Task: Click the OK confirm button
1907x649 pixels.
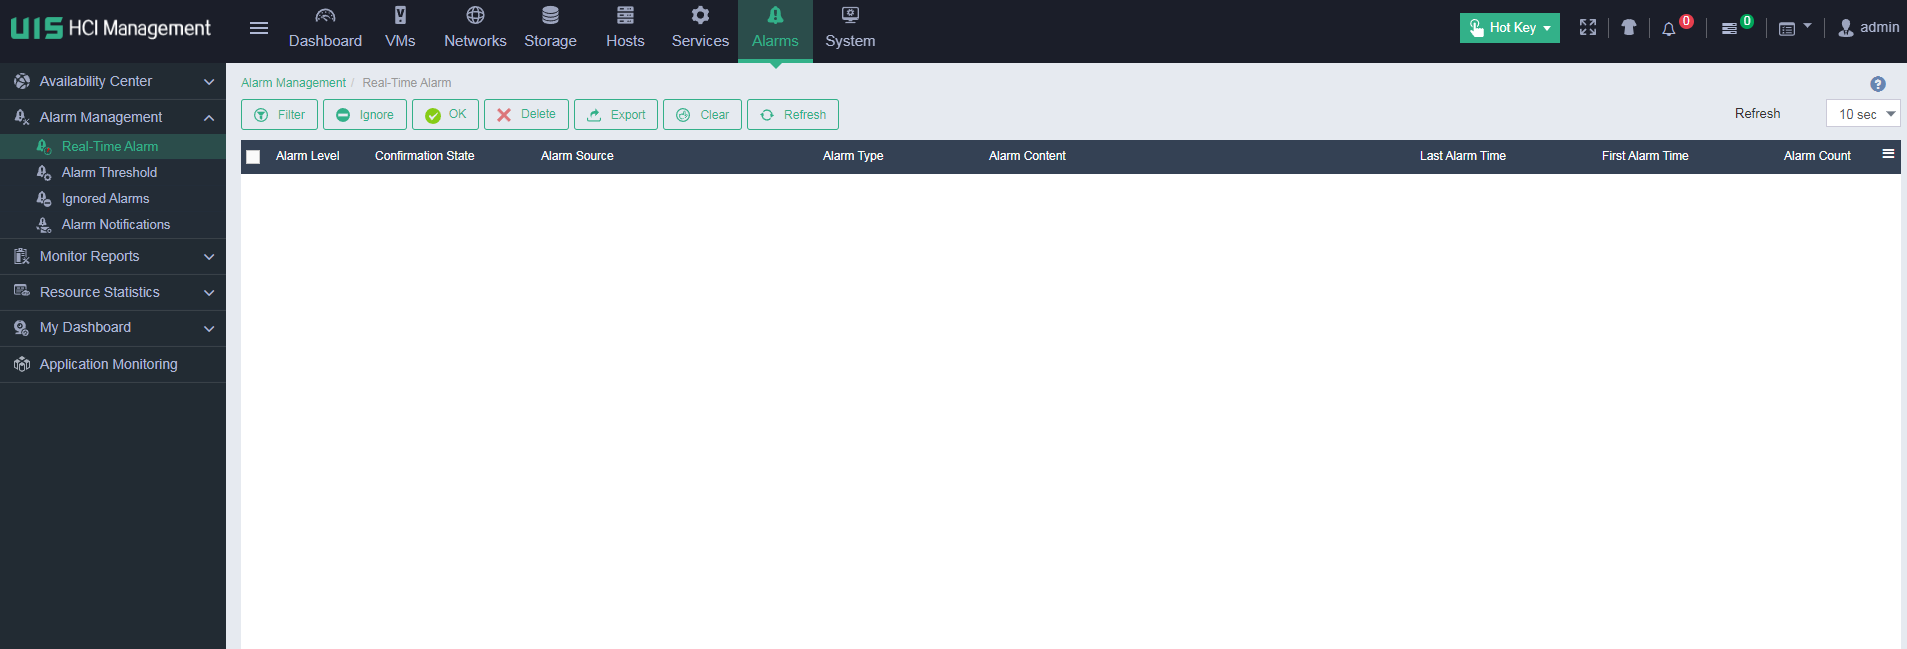Action: 445,115
